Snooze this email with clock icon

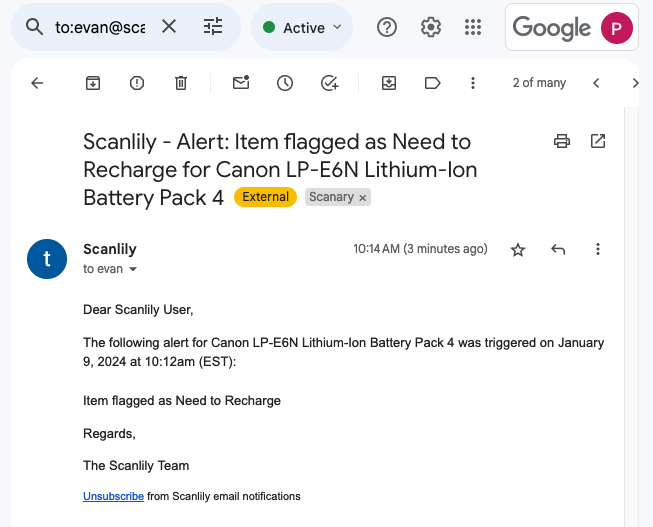point(285,83)
